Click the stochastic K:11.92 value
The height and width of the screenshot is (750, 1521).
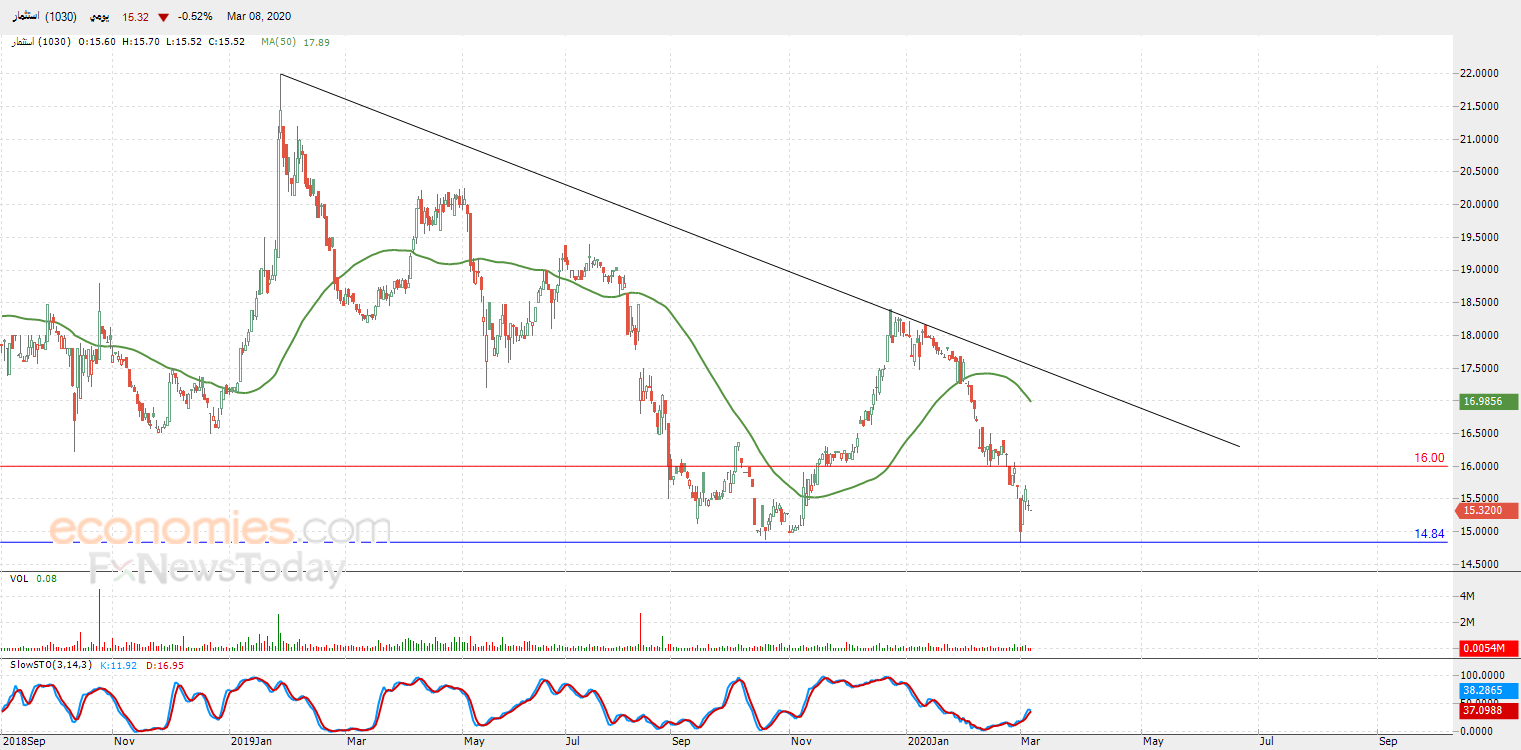118,664
